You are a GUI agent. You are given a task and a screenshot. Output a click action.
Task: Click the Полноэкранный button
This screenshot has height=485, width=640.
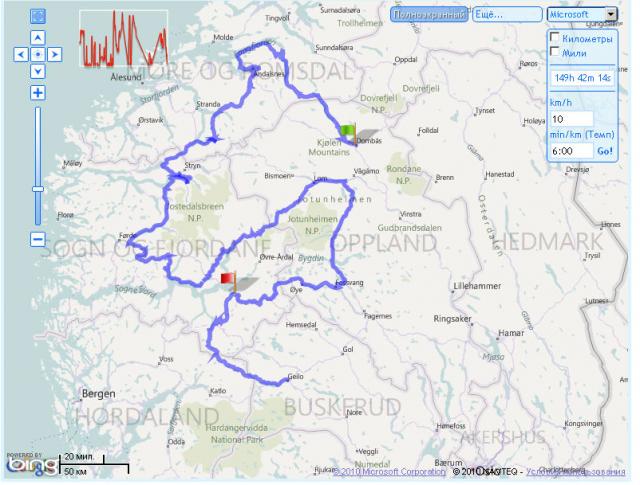pyautogui.click(x=429, y=15)
